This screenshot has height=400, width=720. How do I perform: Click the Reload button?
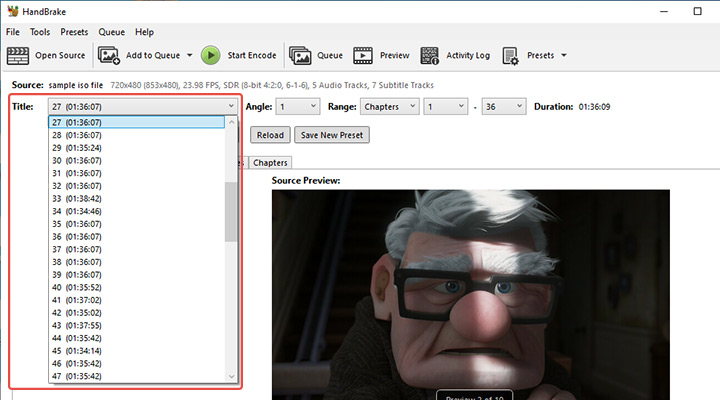click(x=270, y=135)
